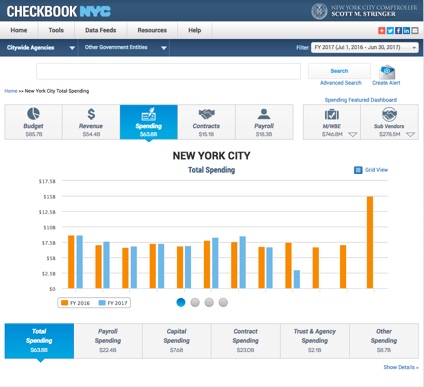Open the fiscal year Filter dropdown
The image size is (424, 387).
point(365,47)
